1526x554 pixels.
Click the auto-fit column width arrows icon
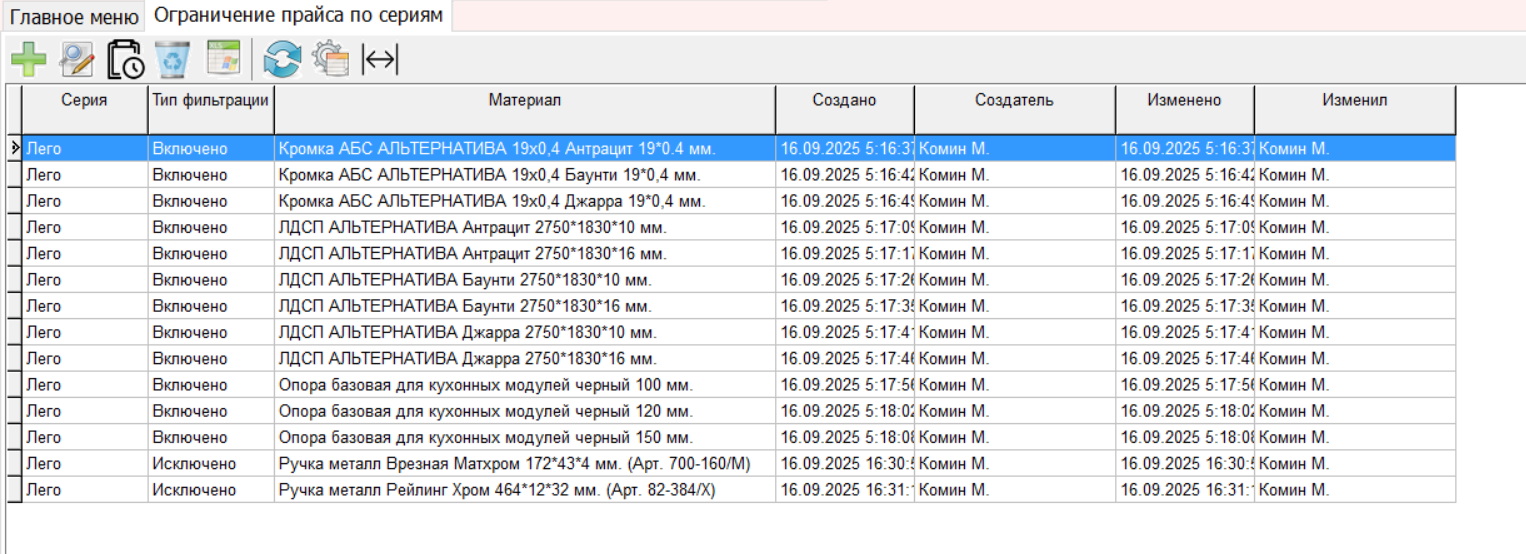click(x=379, y=60)
